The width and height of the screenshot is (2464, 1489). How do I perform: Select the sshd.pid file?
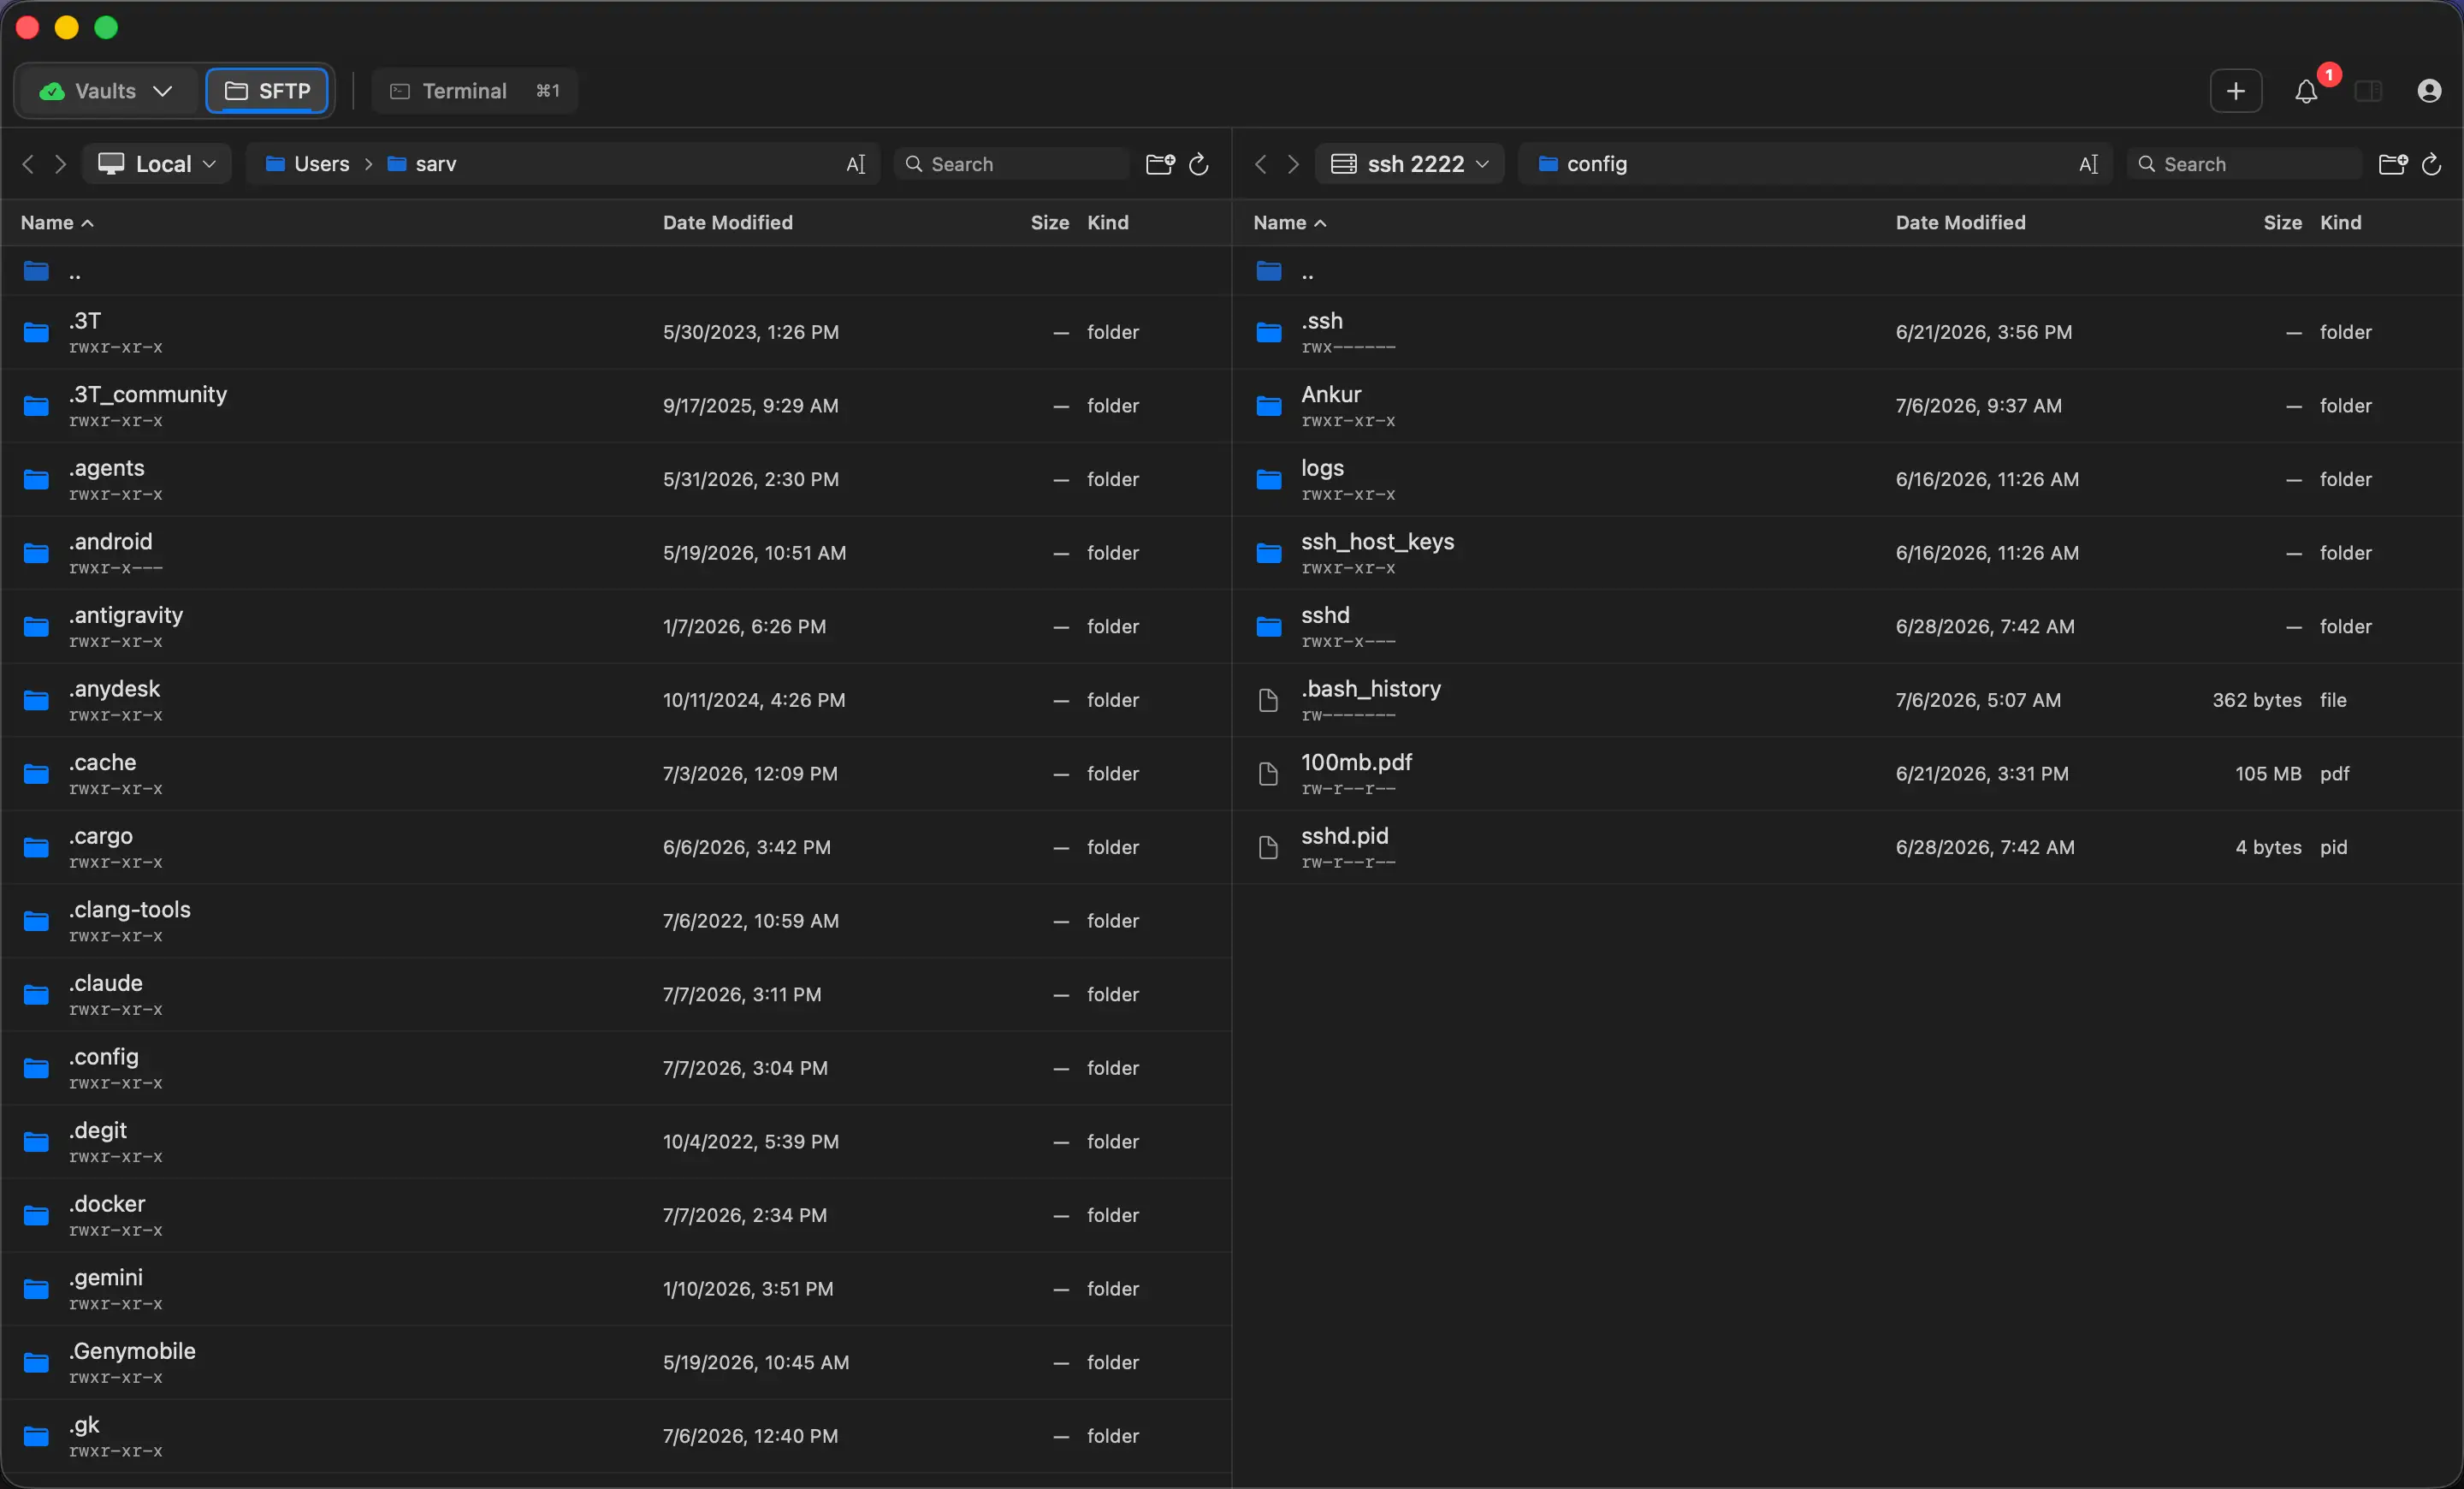(1848, 847)
